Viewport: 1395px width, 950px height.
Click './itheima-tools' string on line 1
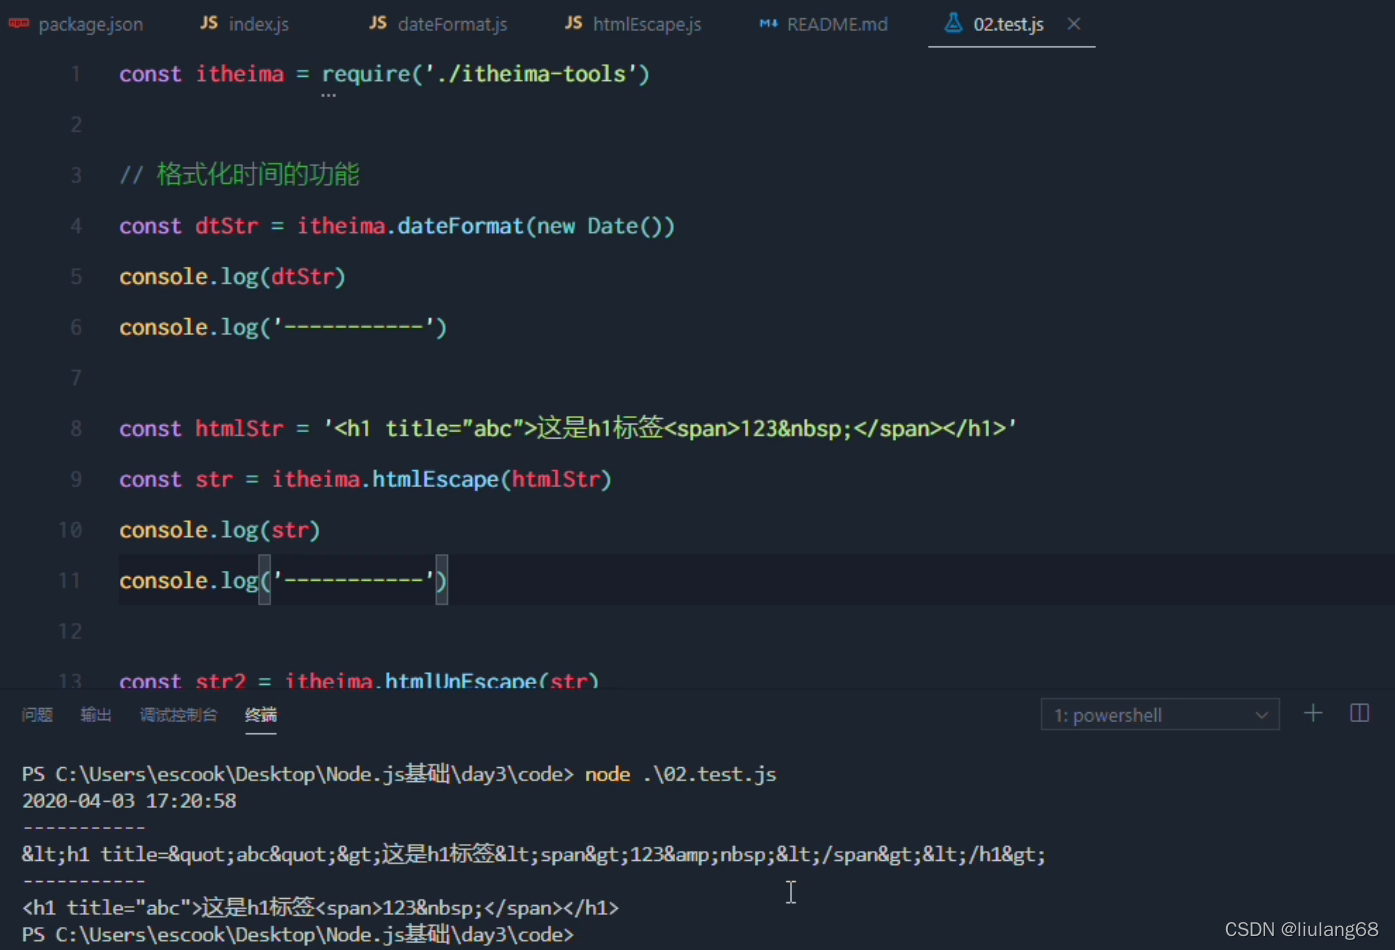click(531, 74)
